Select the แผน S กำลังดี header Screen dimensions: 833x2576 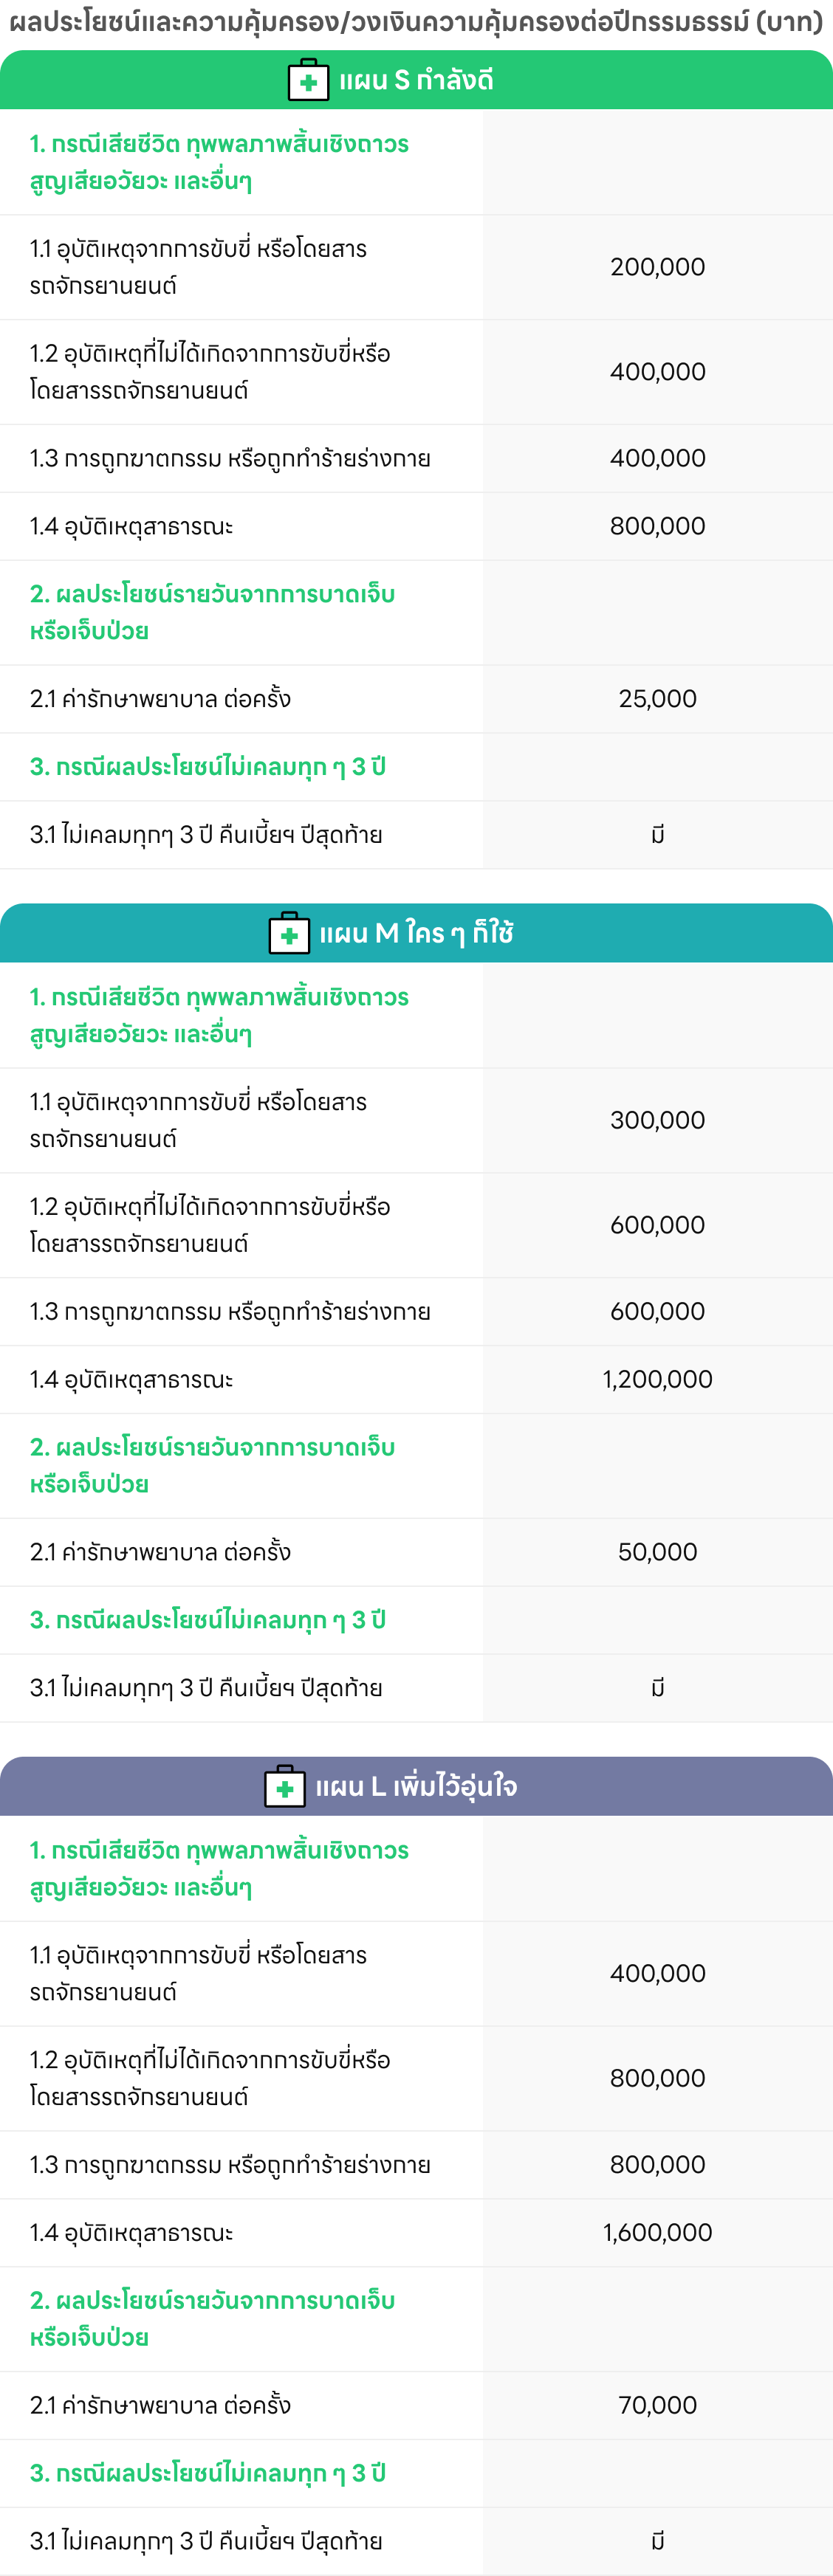click(416, 81)
